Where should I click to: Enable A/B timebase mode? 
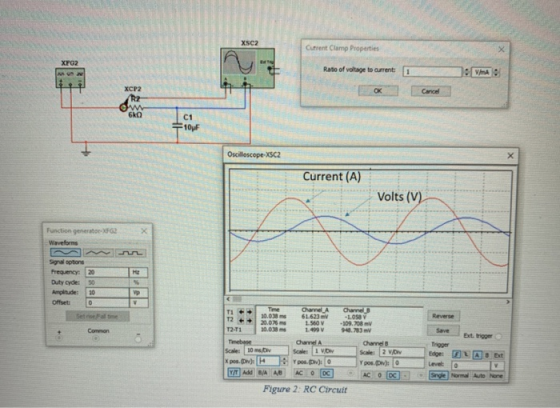(278, 373)
